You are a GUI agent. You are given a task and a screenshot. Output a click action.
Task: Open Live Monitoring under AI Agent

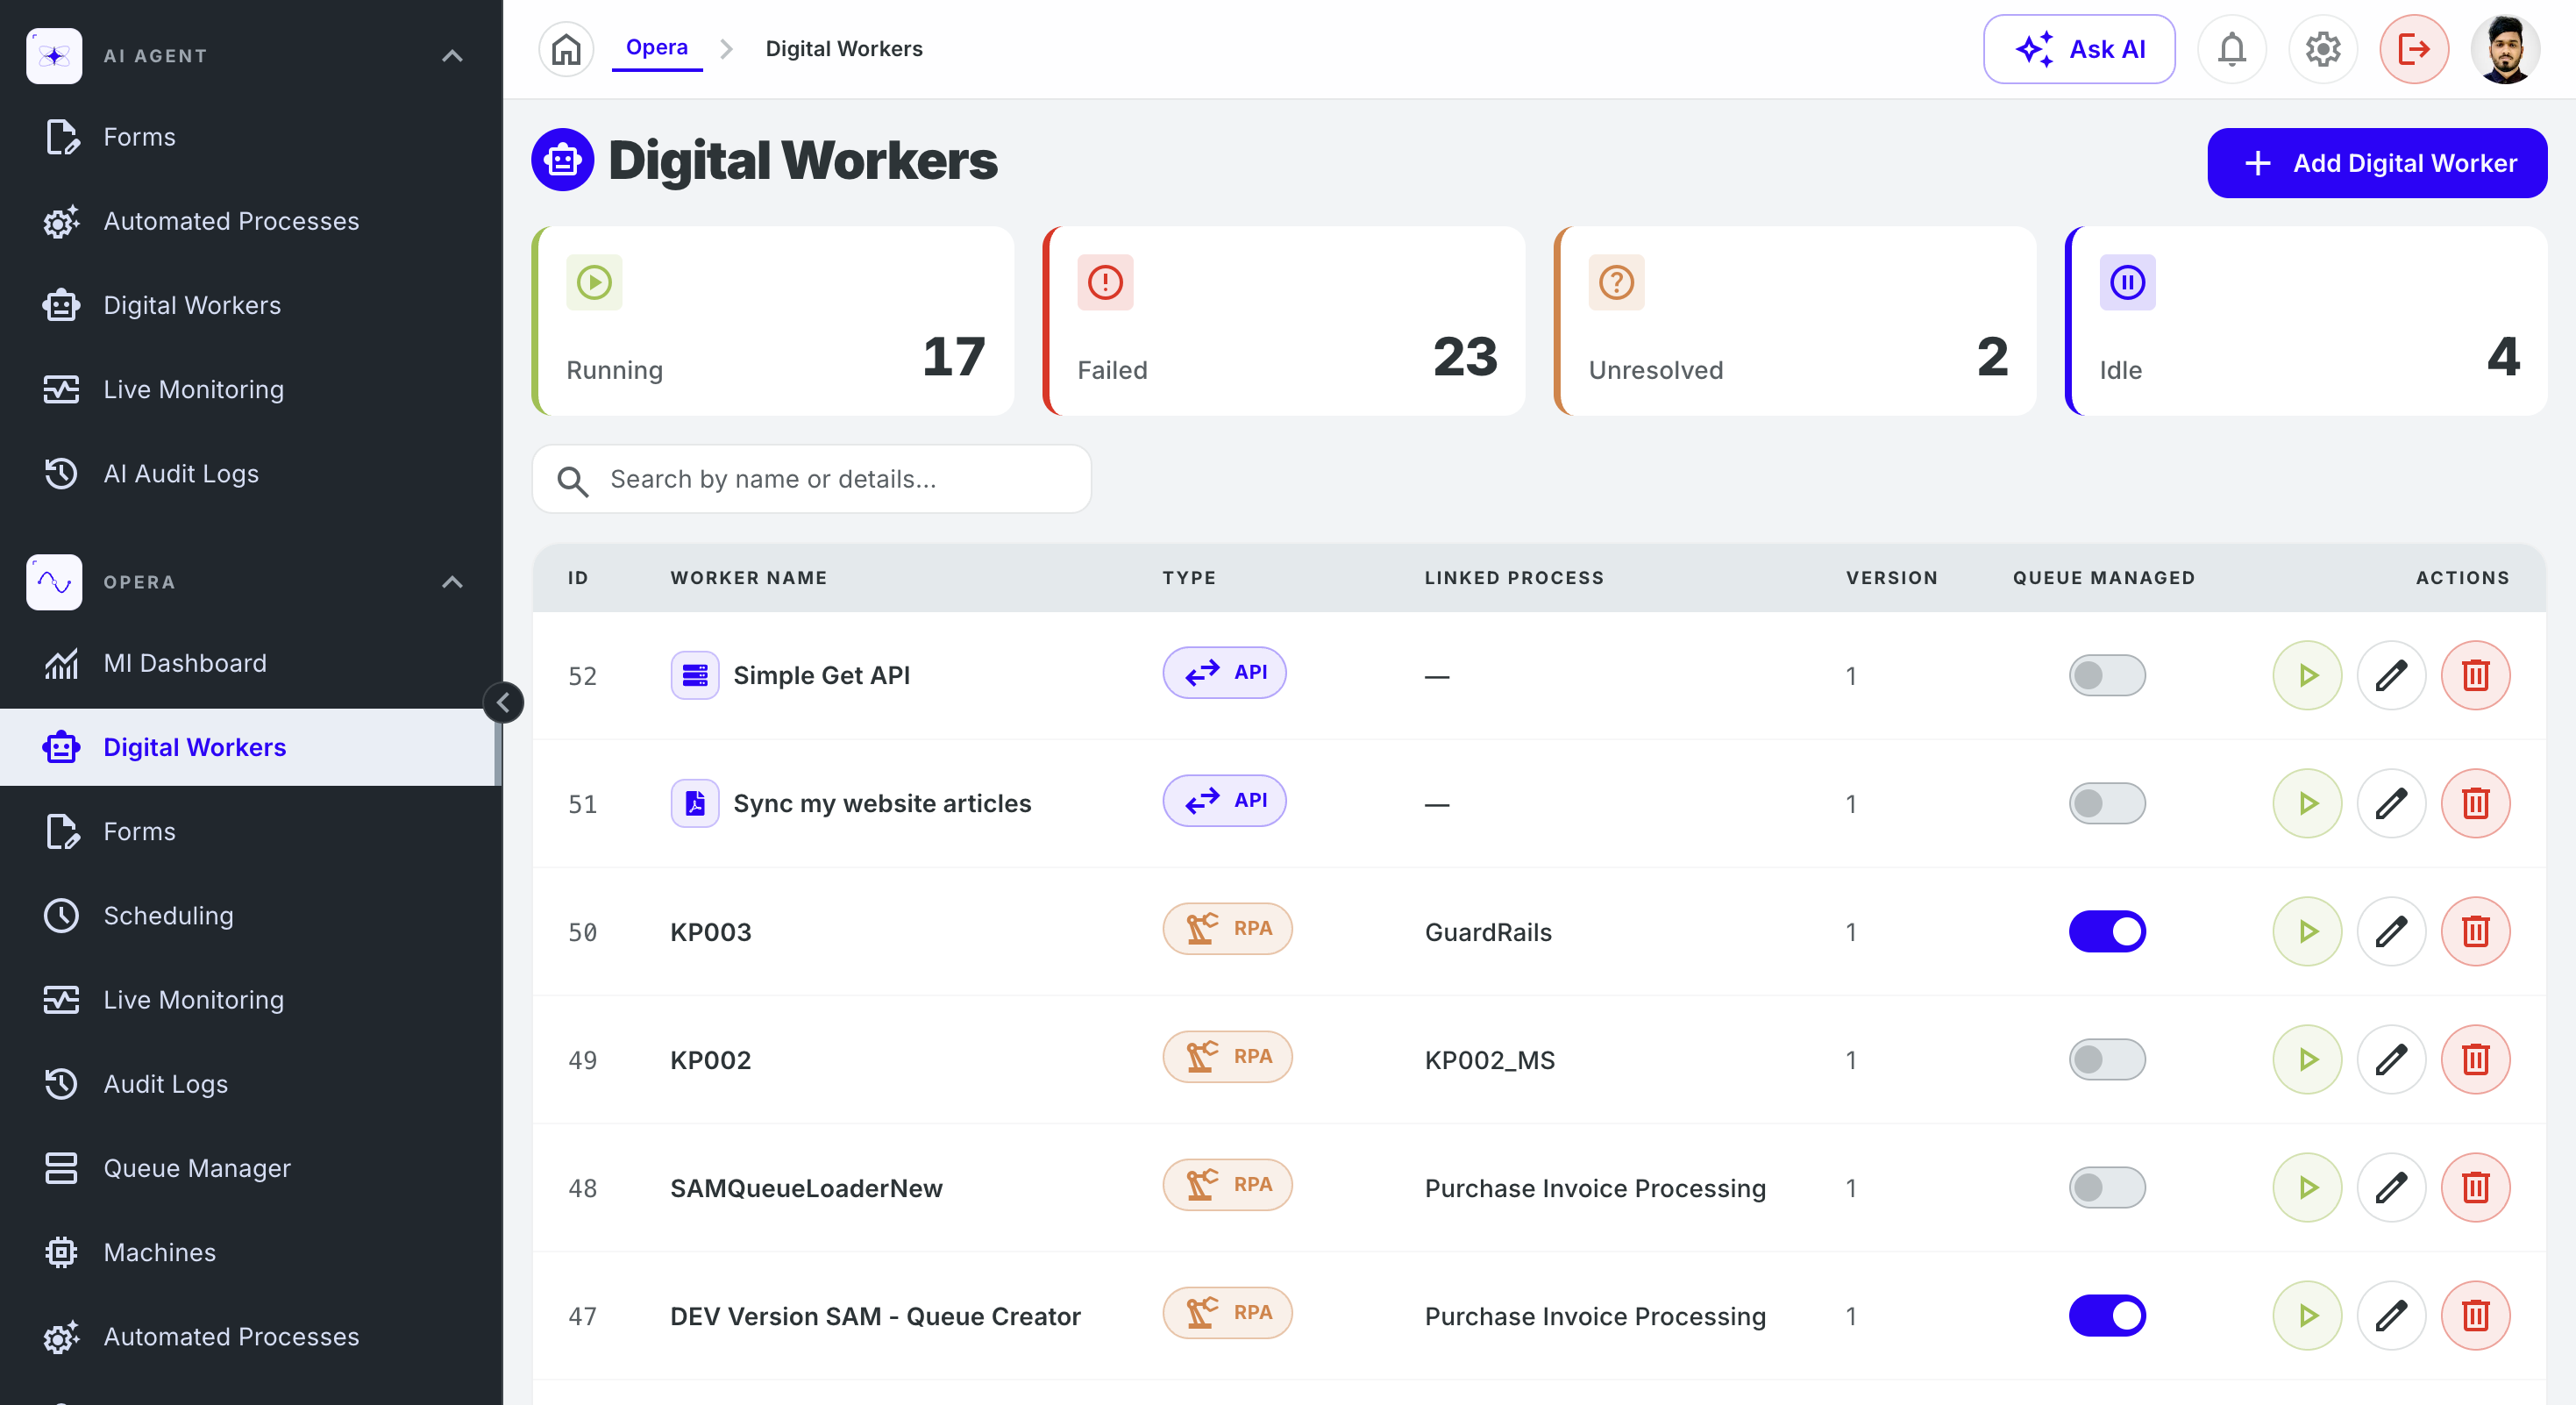(x=250, y=389)
